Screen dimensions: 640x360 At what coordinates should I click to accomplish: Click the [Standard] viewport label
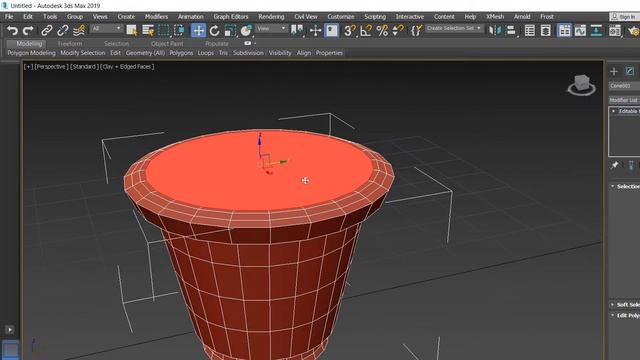[84, 67]
